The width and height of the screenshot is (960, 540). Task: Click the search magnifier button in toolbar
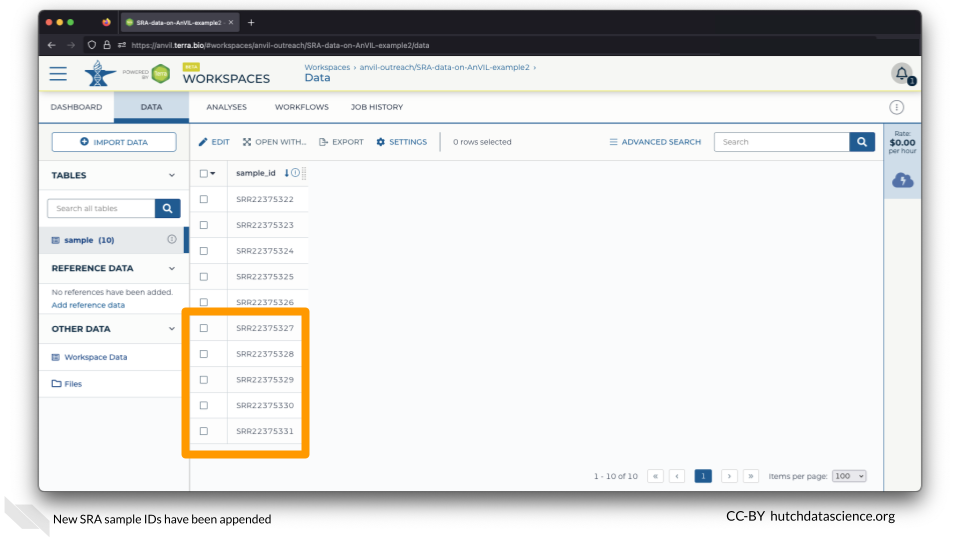point(862,142)
